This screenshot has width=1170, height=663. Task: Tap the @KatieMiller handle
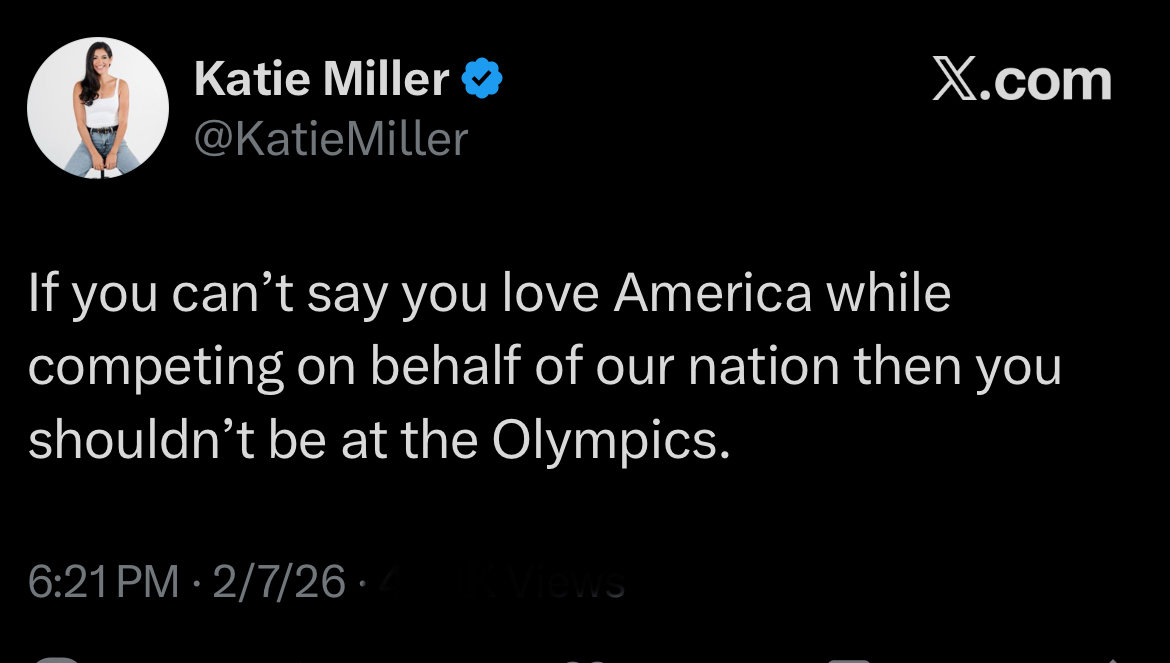click(331, 138)
